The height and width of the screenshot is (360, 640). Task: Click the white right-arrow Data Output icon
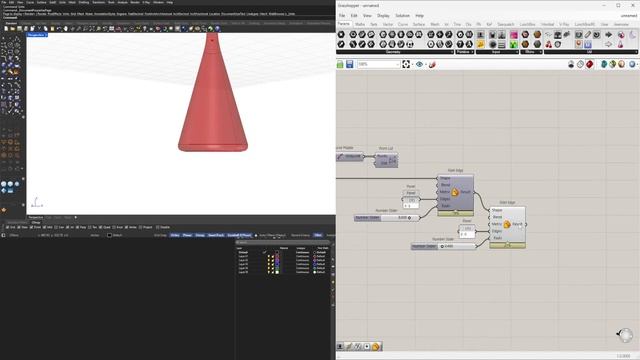click(x=609, y=44)
